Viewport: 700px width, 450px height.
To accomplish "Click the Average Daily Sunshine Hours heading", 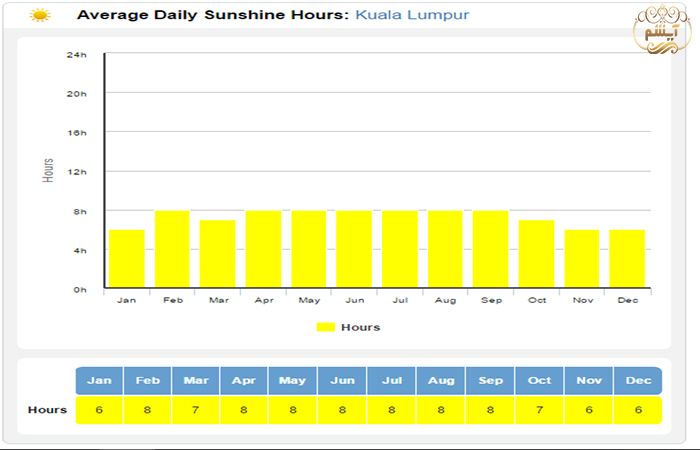I will pyautogui.click(x=213, y=16).
